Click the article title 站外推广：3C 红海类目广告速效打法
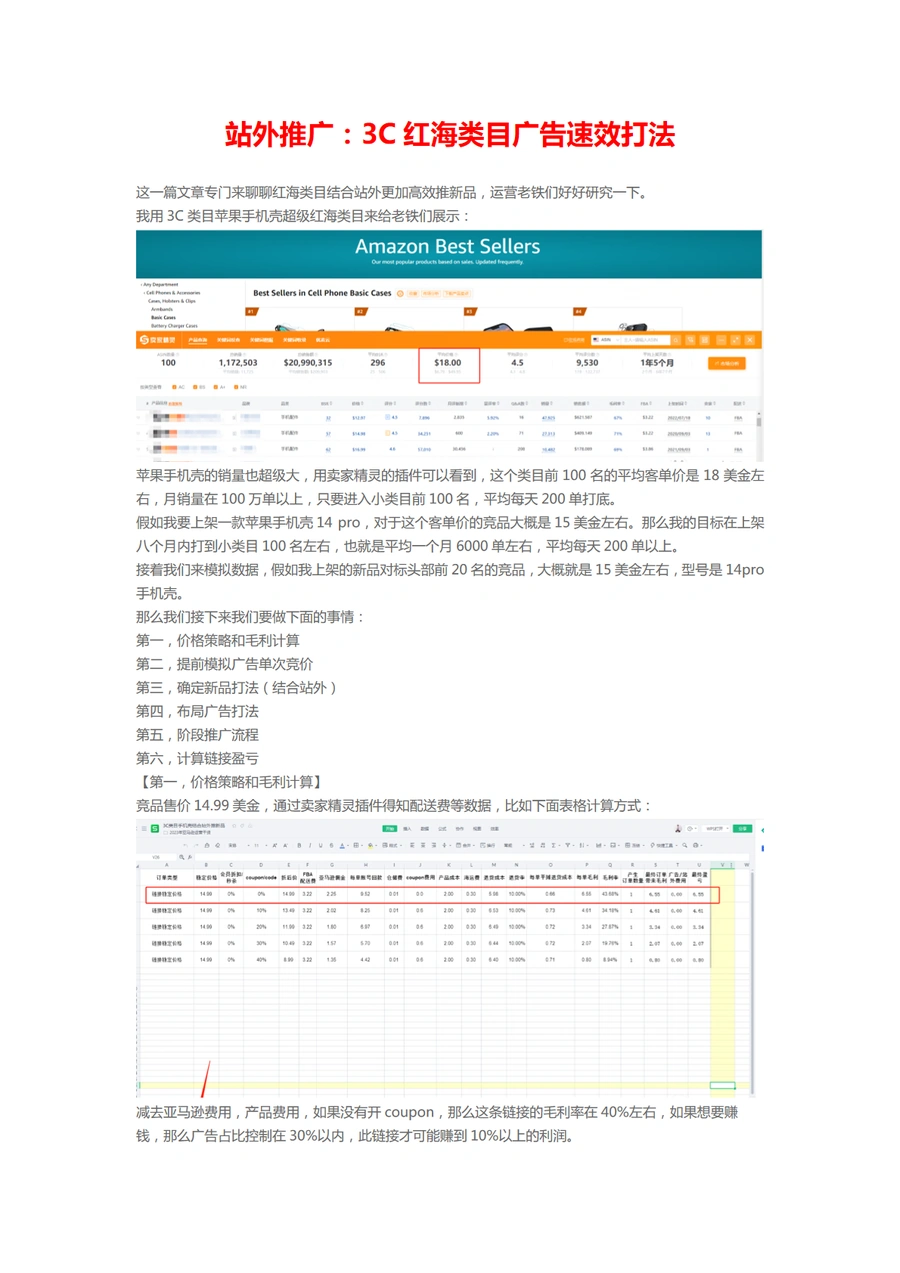Screen dimensions: 900x1273 point(450,135)
